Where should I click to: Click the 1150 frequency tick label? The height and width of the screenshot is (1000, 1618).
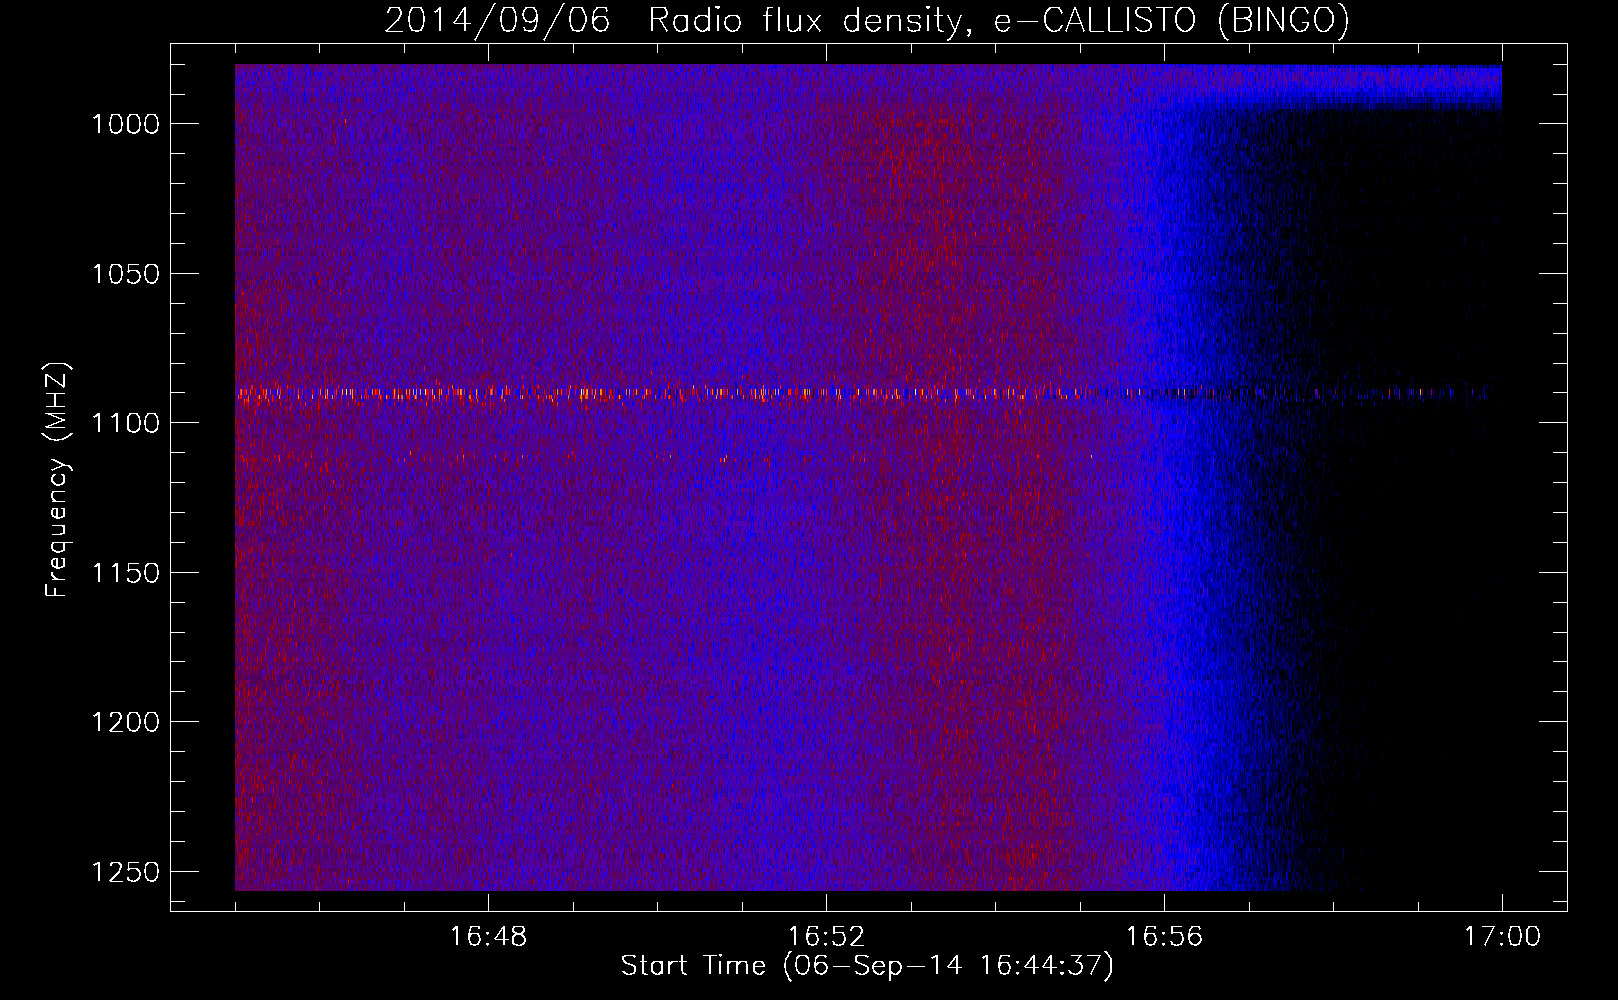(126, 573)
